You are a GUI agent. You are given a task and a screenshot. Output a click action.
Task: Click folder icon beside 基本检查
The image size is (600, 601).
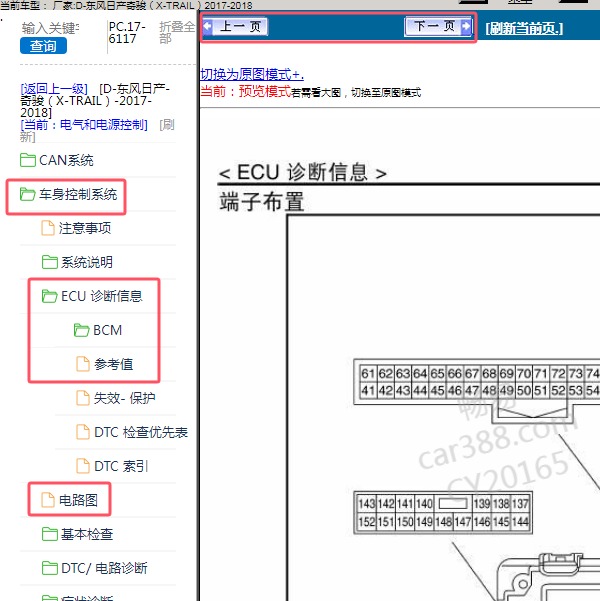(49, 534)
